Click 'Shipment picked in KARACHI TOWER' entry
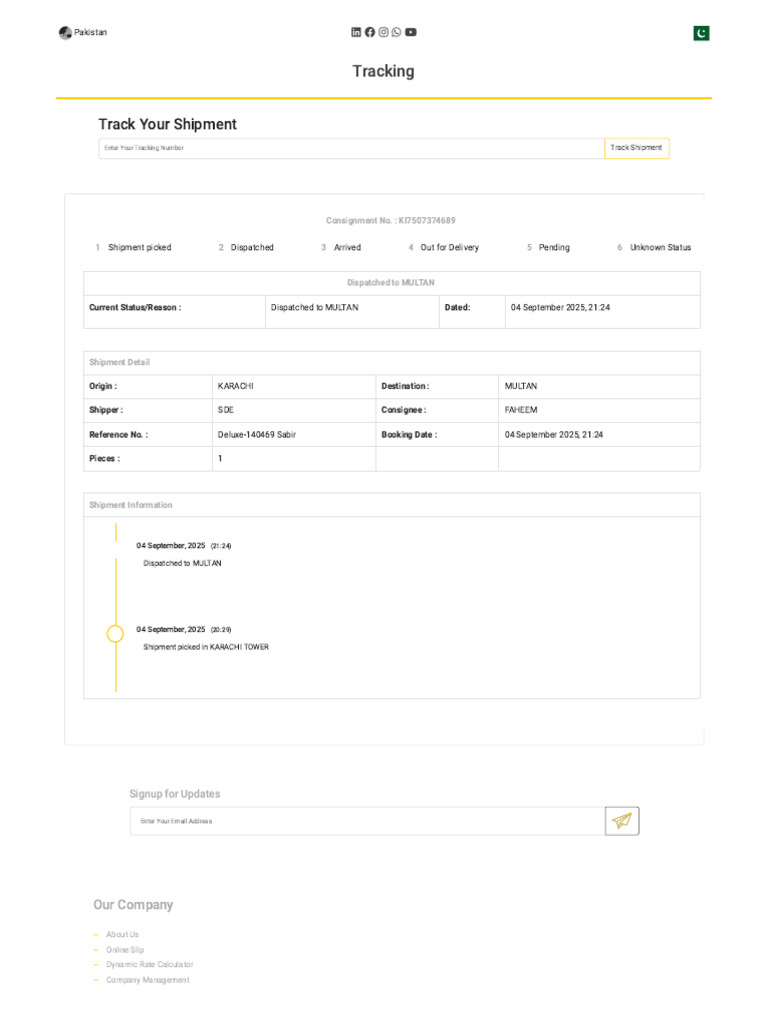768x1024 pixels. click(x=206, y=647)
